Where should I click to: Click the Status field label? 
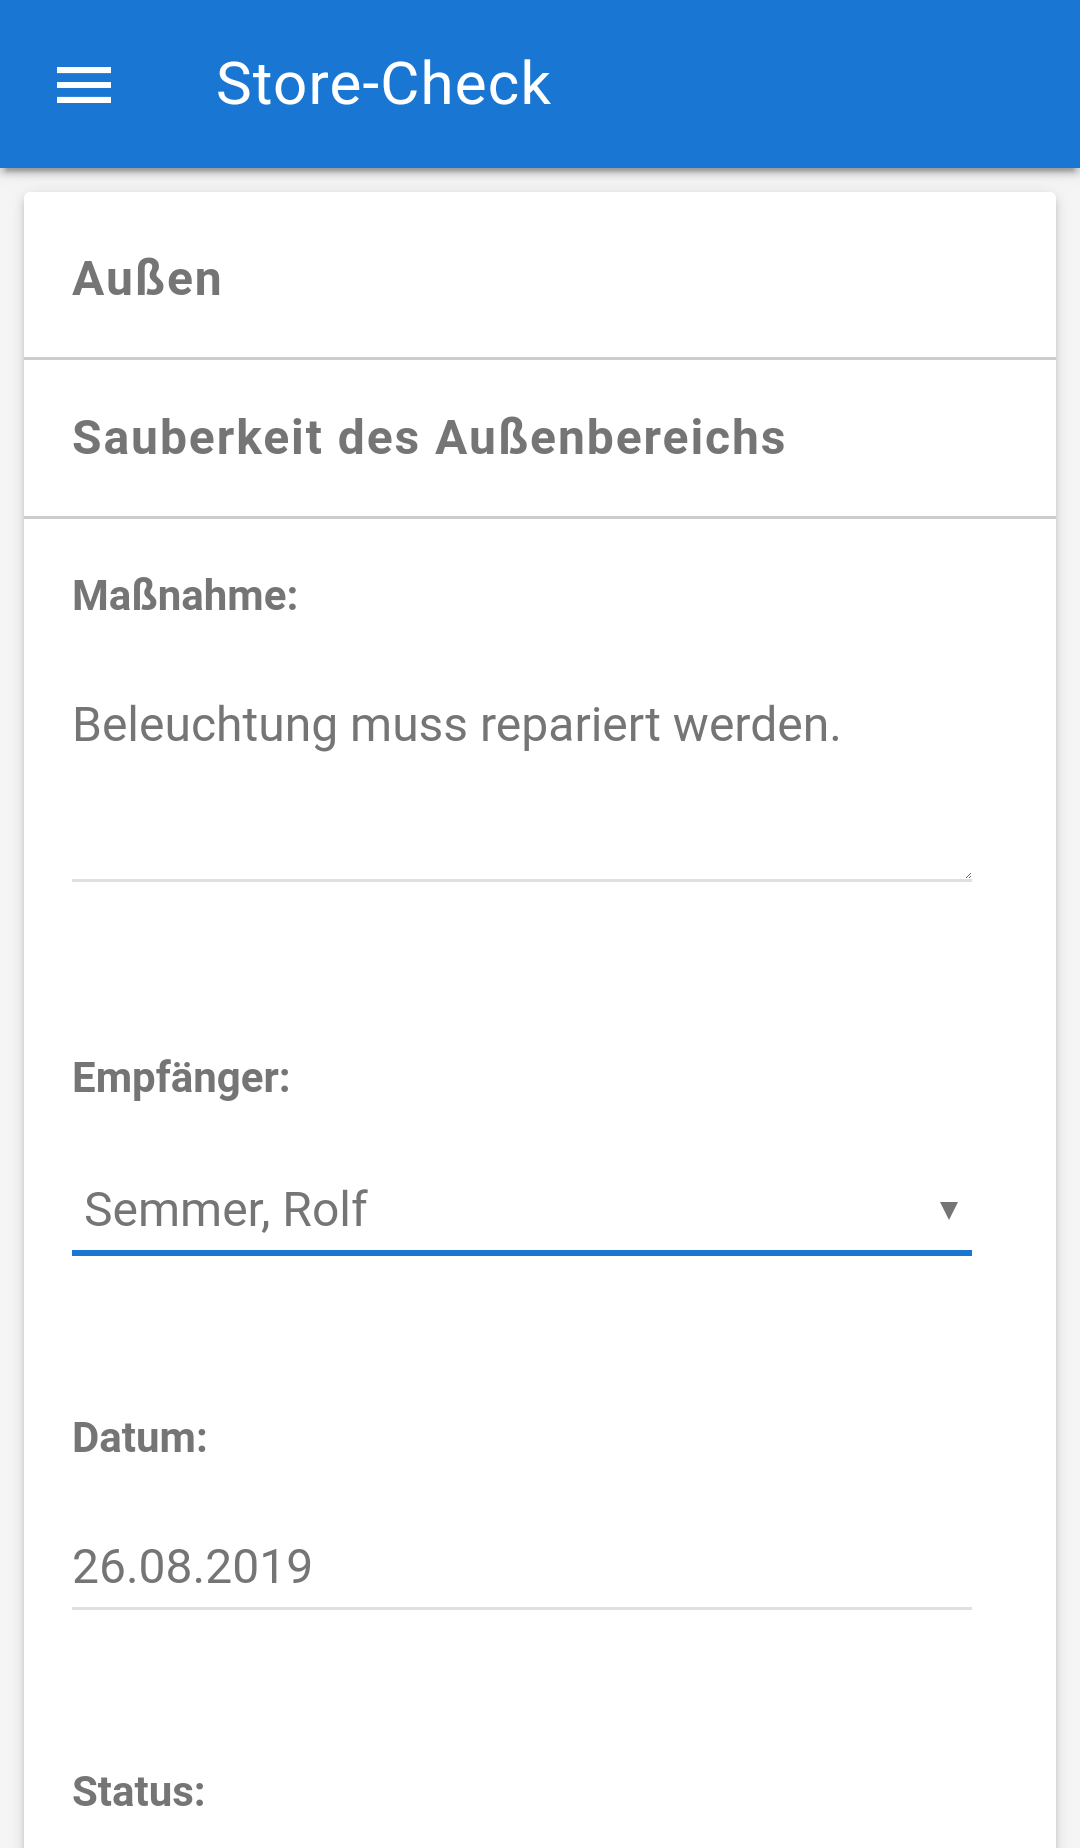point(139,1792)
